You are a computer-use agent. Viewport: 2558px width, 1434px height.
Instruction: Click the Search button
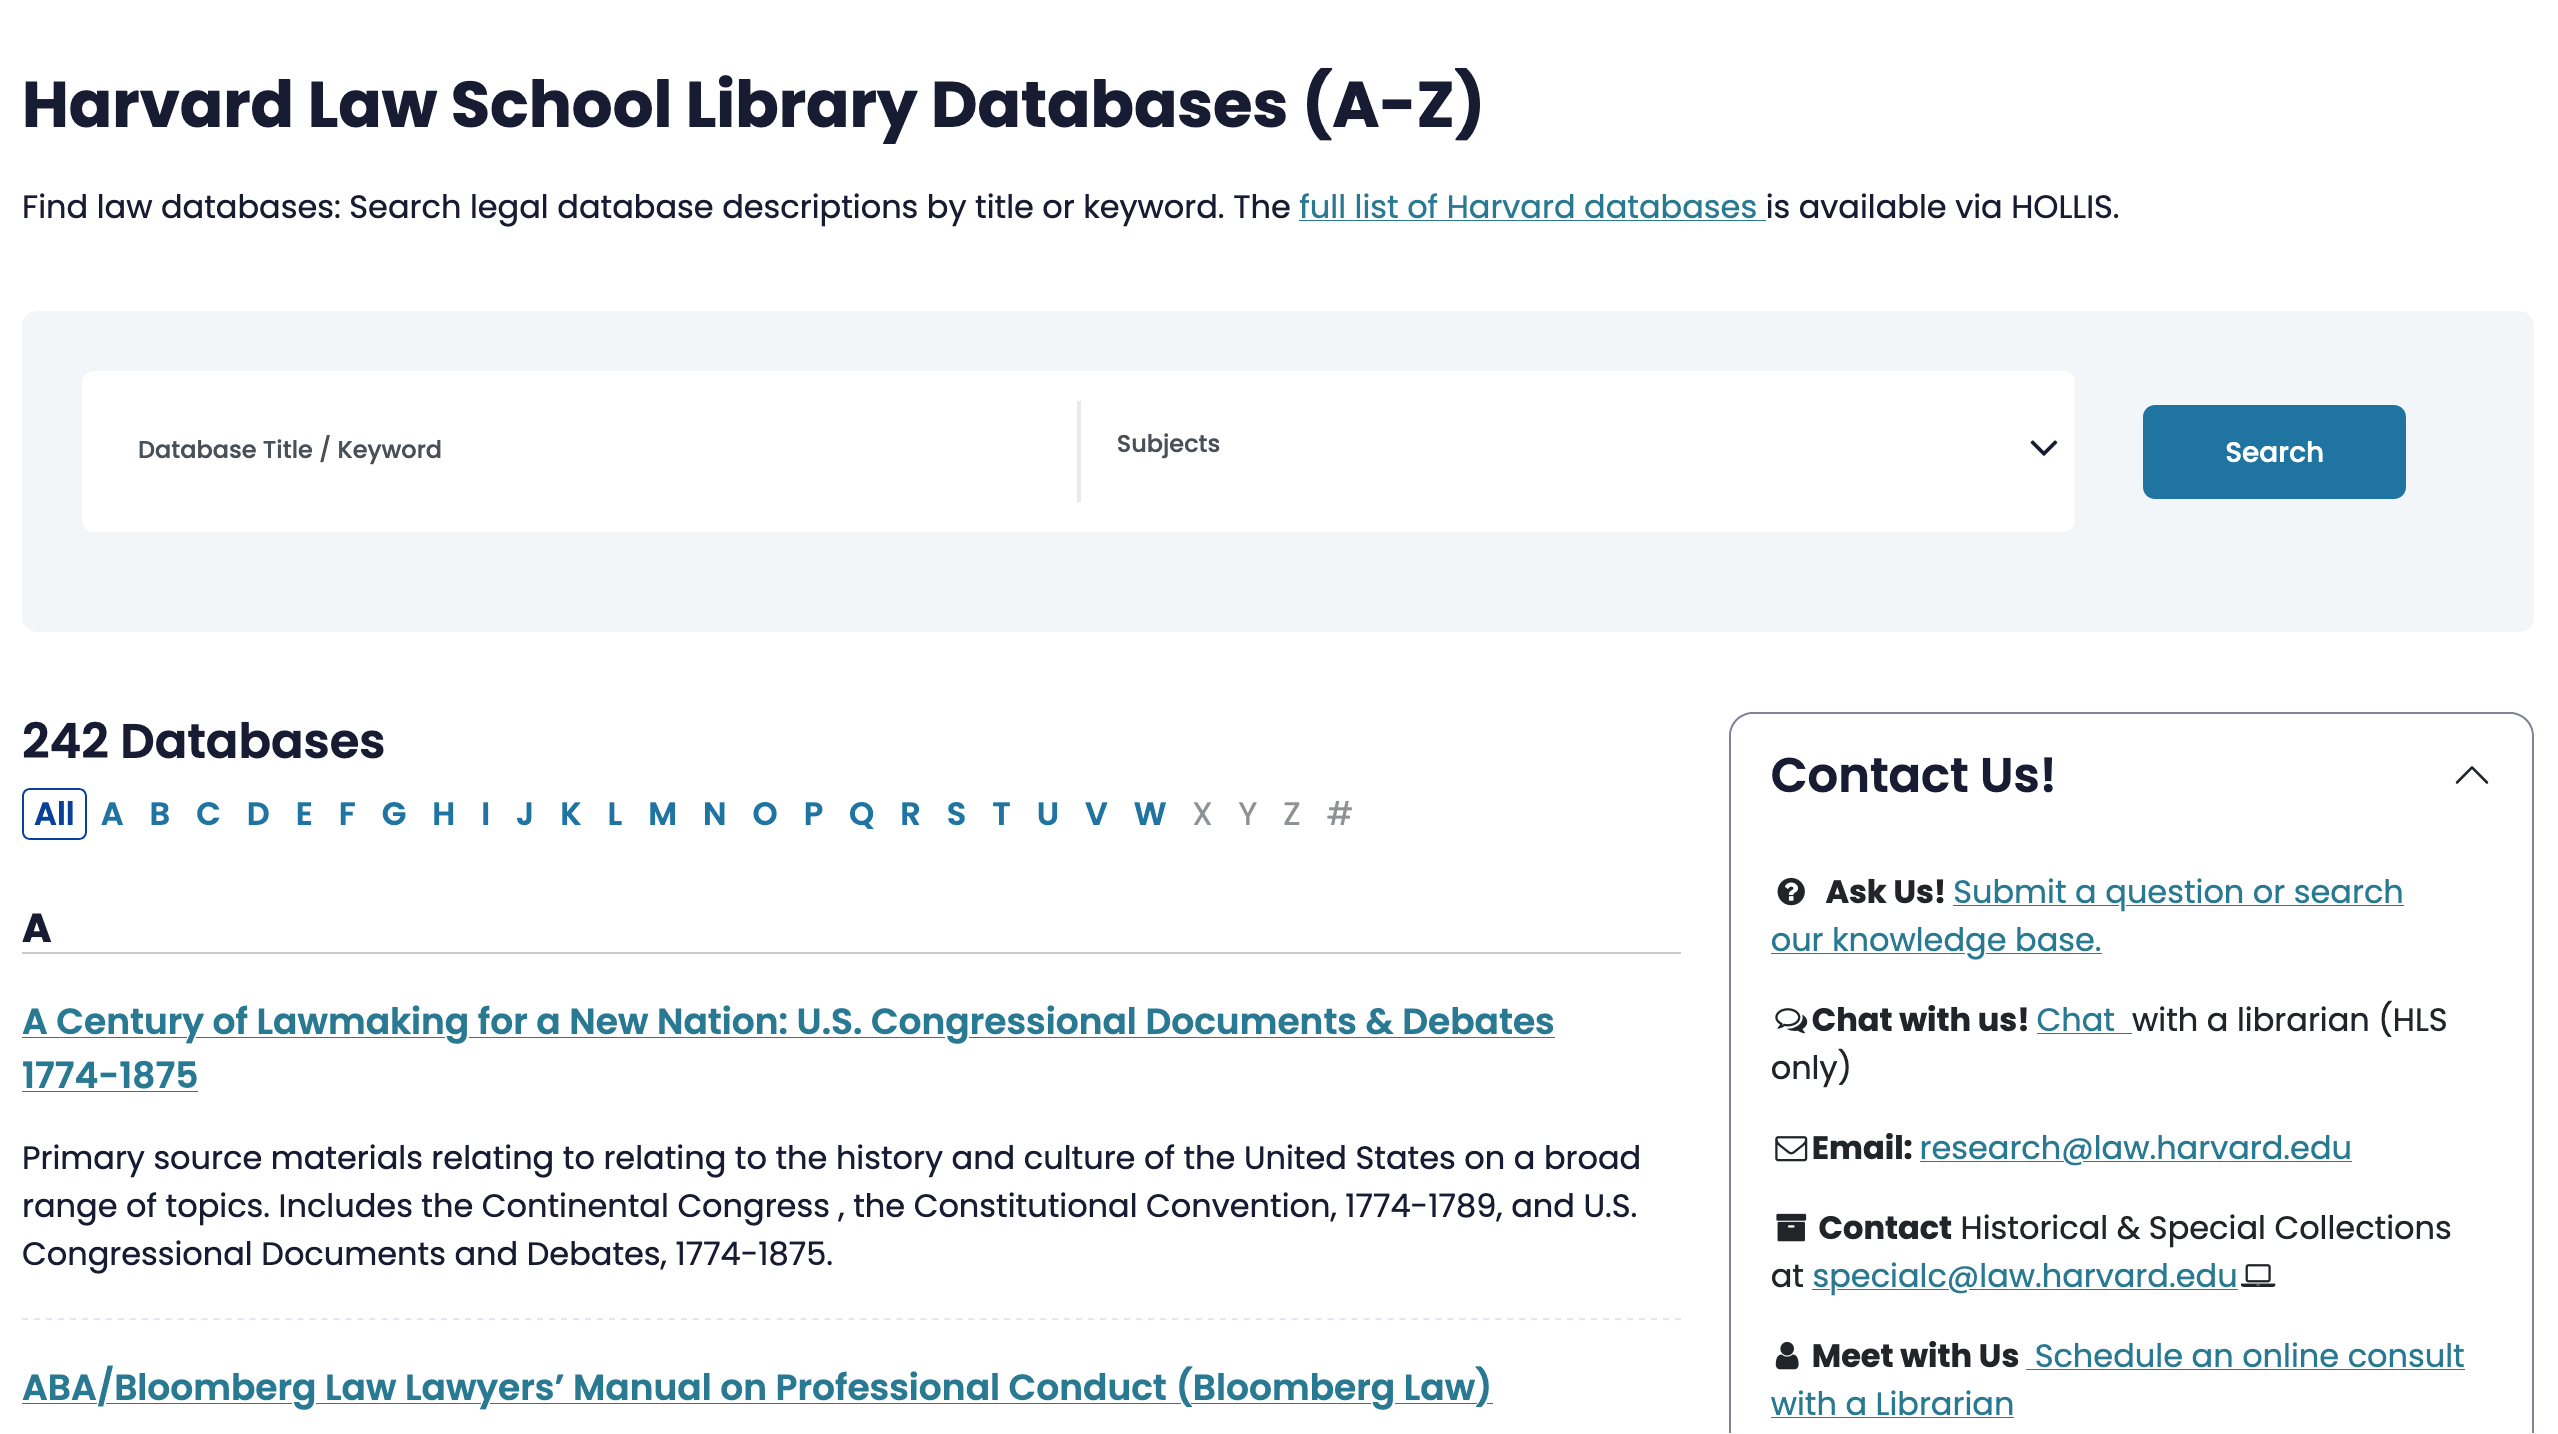click(x=2273, y=451)
